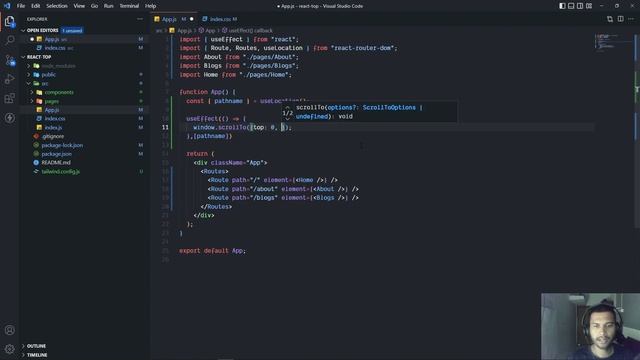Click App.js in the breadcrumb path
640x360 pixels.
(x=184, y=31)
